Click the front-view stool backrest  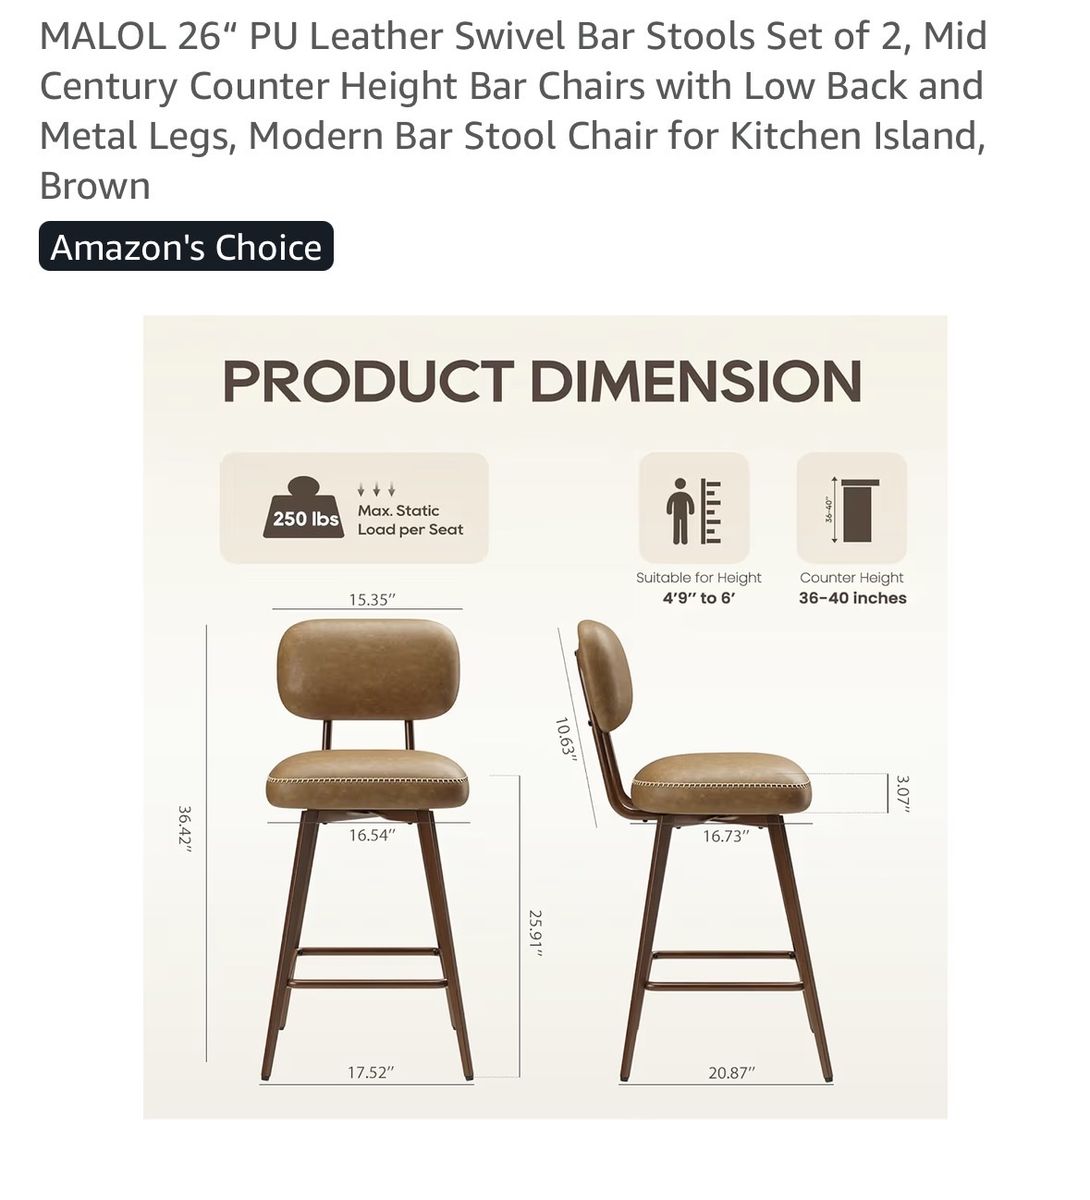click(x=367, y=670)
